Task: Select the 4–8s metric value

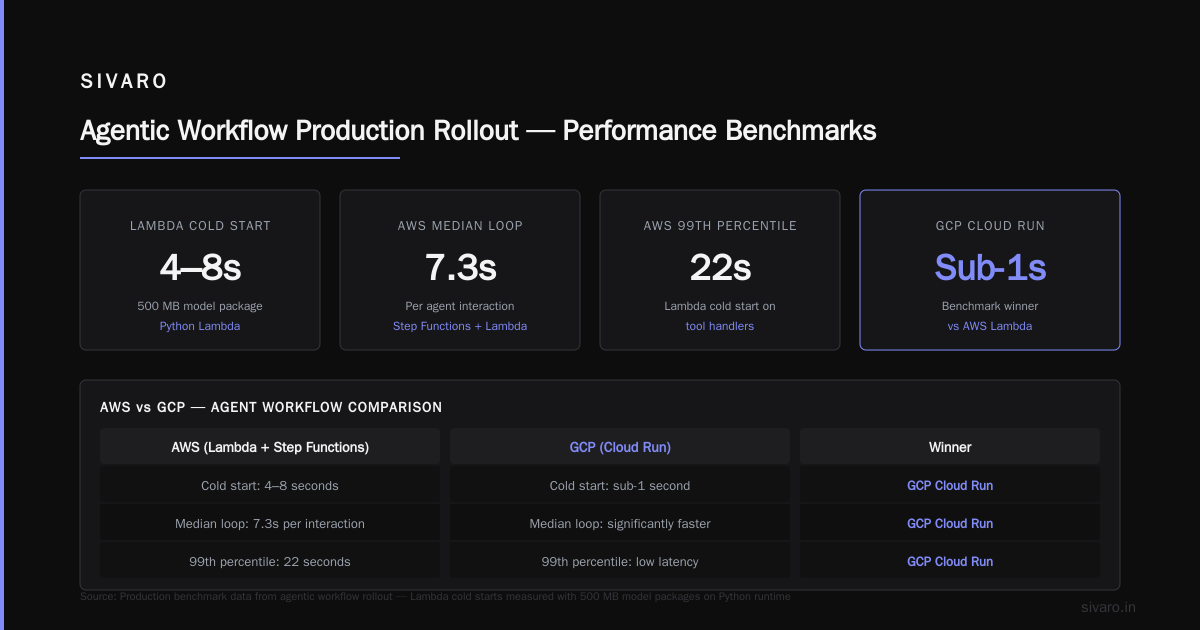Action: [x=200, y=267]
